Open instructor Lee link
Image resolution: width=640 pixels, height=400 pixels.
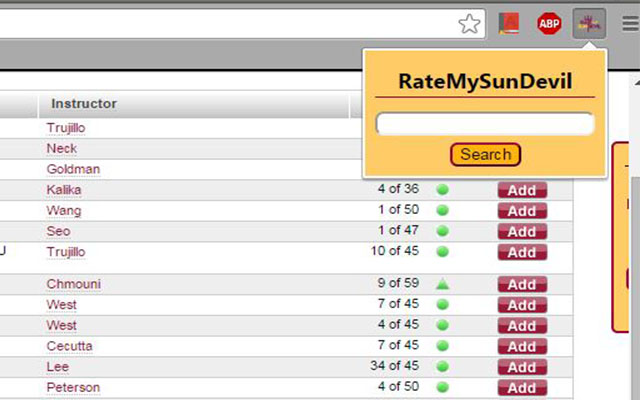[58, 367]
